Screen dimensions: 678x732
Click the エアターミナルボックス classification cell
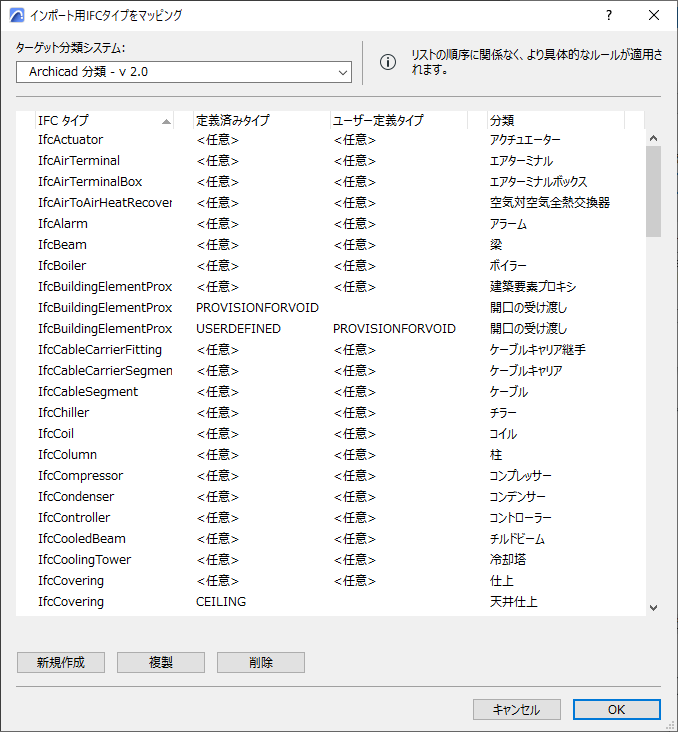coord(538,182)
